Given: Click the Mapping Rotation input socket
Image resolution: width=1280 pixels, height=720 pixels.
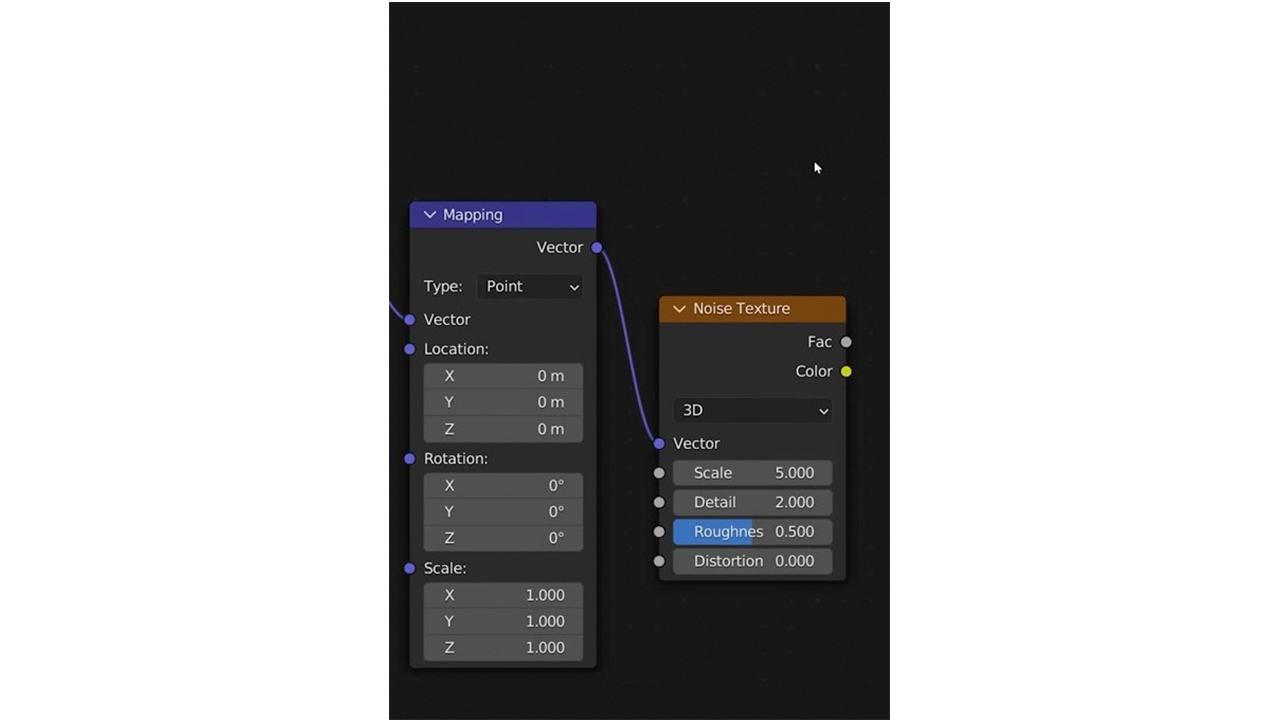Looking at the screenshot, I should (410, 459).
